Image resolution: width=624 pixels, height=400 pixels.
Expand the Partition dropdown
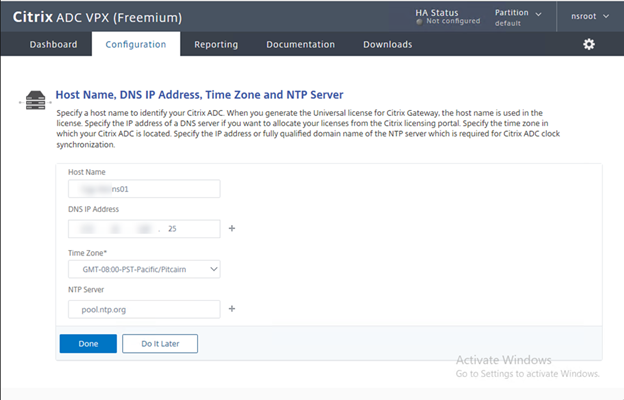tap(518, 18)
